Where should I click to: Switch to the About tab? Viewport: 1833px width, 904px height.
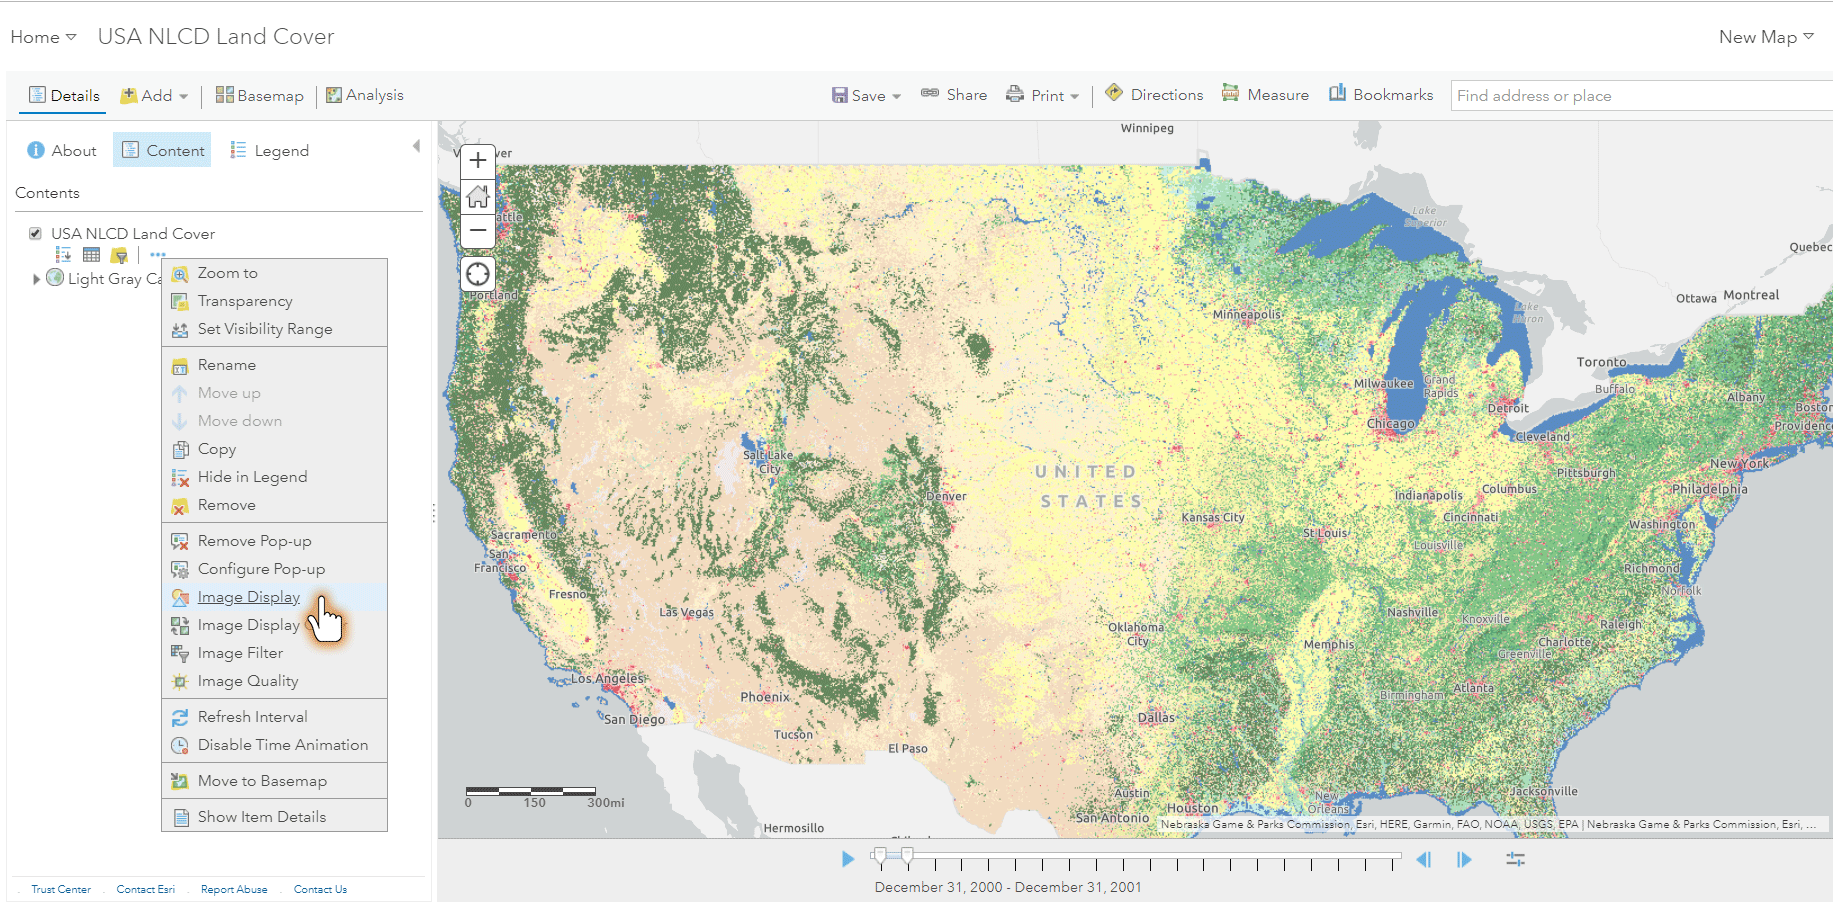tap(62, 150)
